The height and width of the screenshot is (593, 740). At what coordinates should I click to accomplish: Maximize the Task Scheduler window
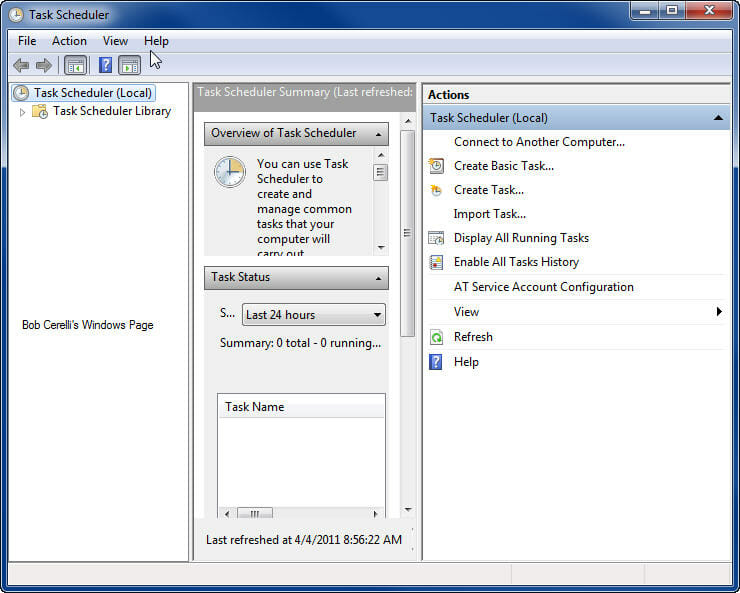672,10
